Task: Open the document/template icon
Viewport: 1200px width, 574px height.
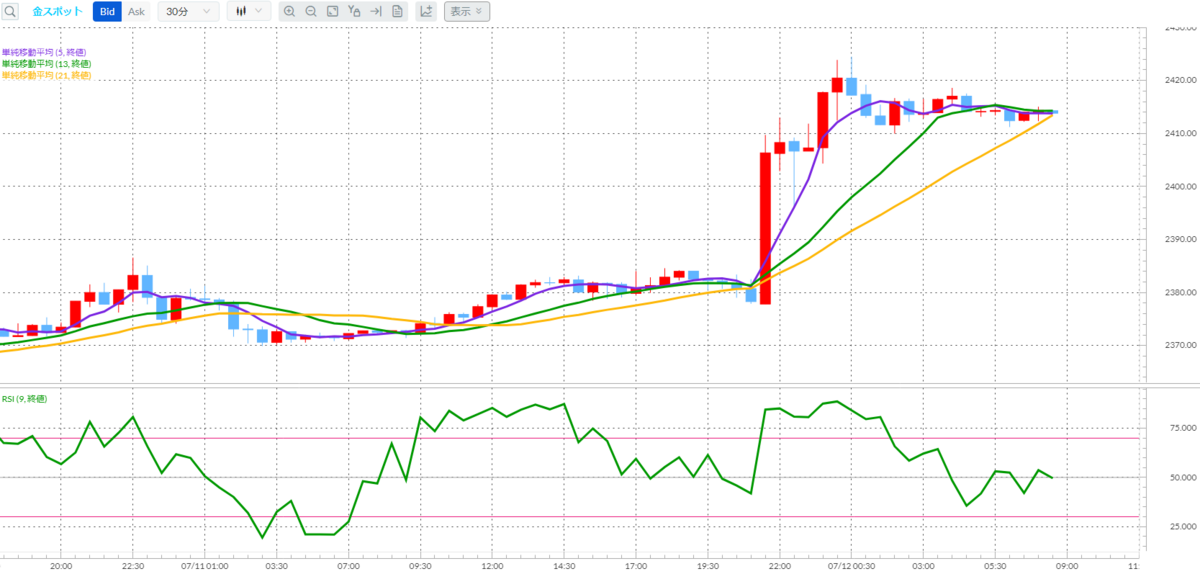Action: pyautogui.click(x=397, y=12)
